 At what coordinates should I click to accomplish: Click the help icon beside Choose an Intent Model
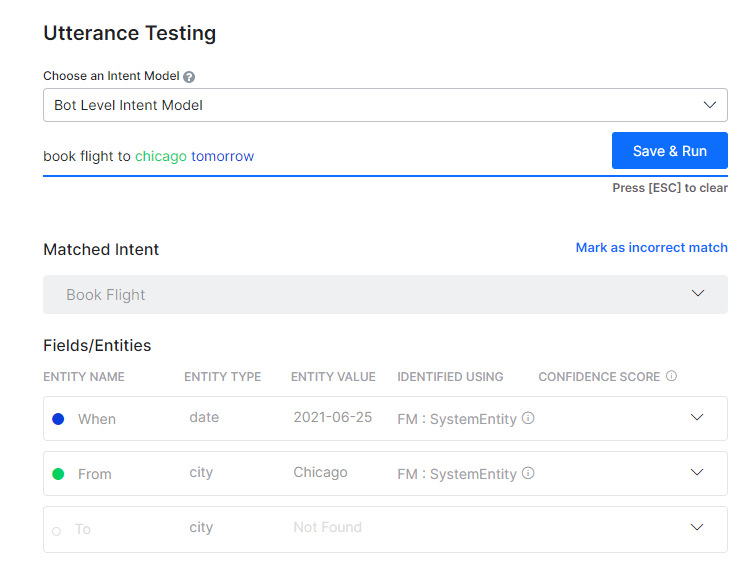[189, 77]
